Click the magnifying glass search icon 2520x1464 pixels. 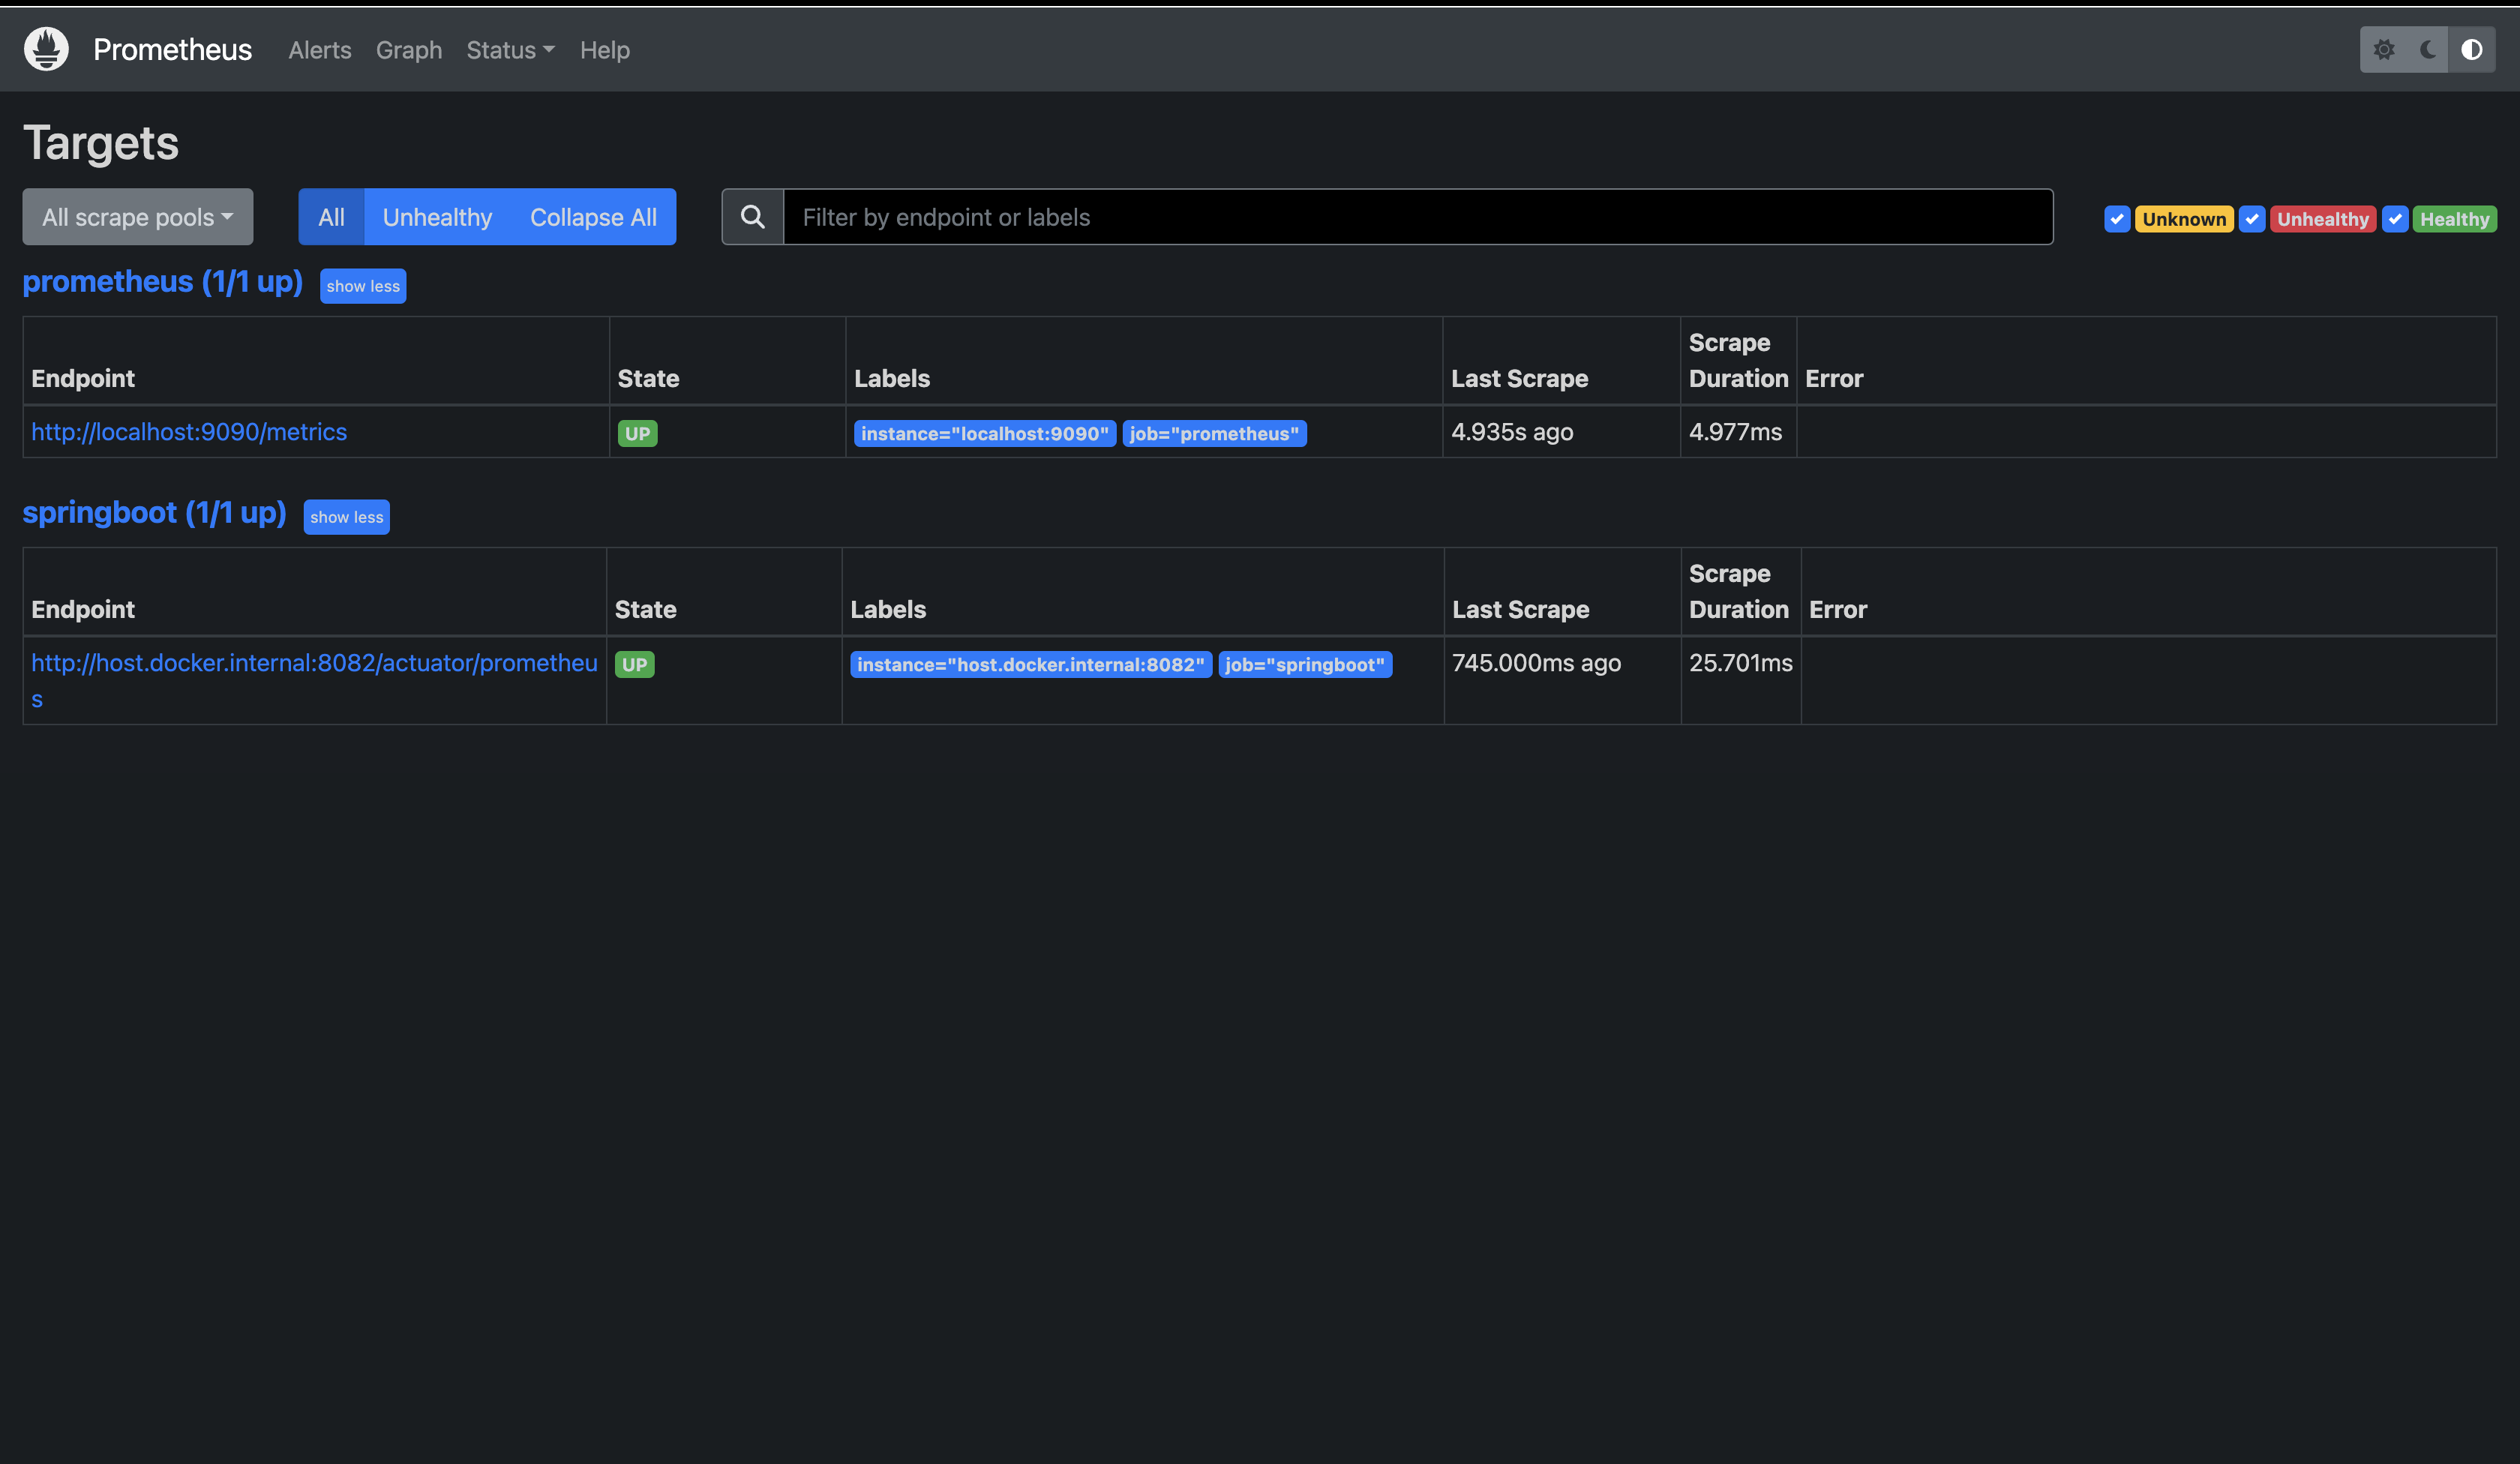click(x=752, y=217)
